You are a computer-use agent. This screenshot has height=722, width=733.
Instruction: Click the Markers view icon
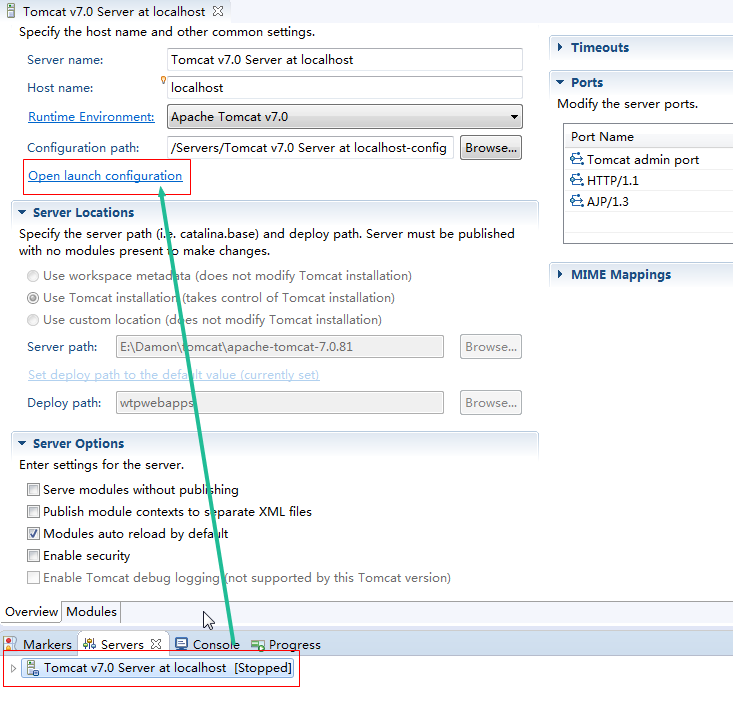(10, 644)
